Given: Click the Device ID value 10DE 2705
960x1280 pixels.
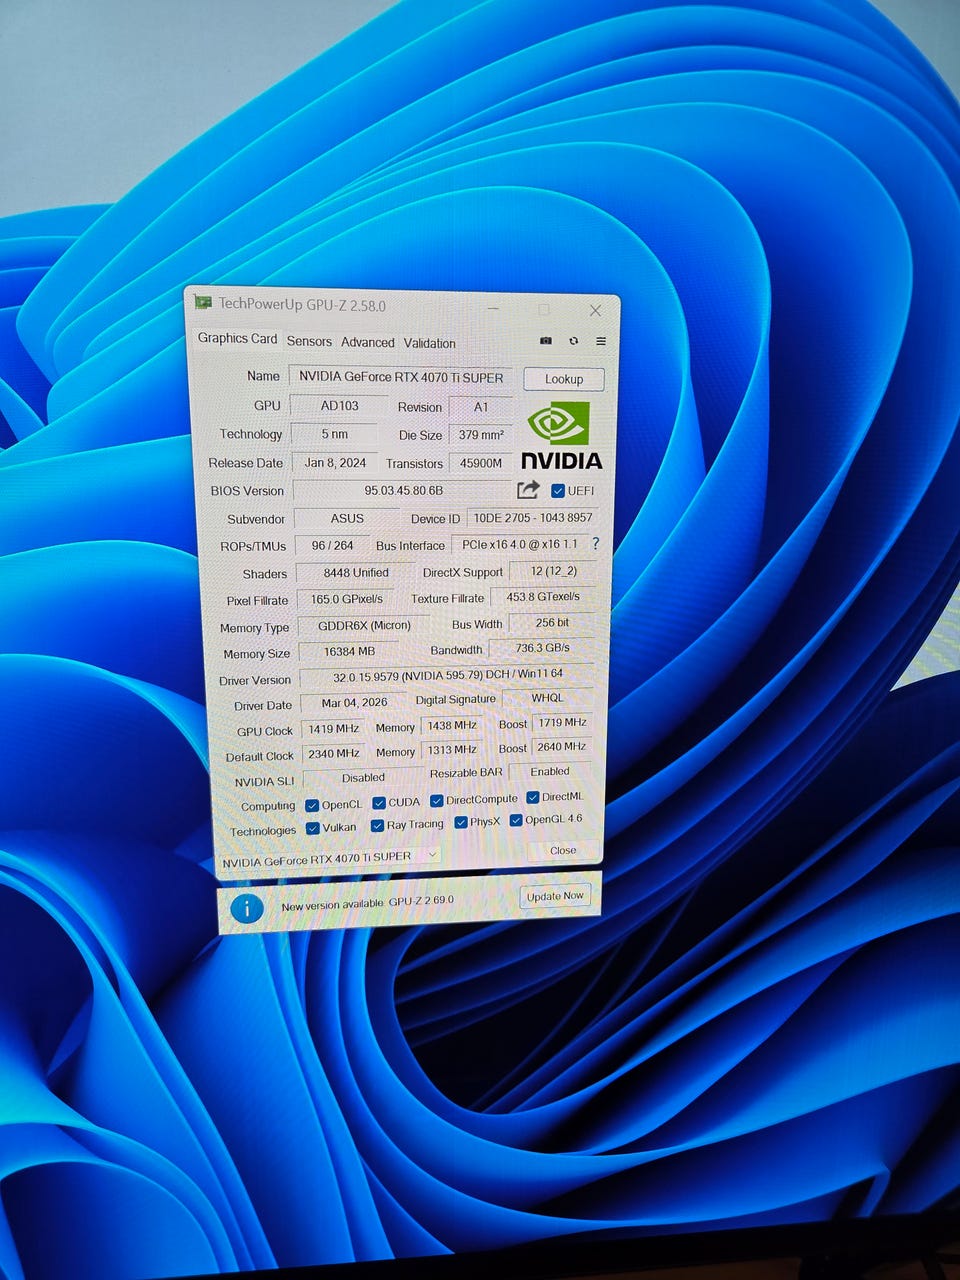Looking at the screenshot, I should point(532,517).
